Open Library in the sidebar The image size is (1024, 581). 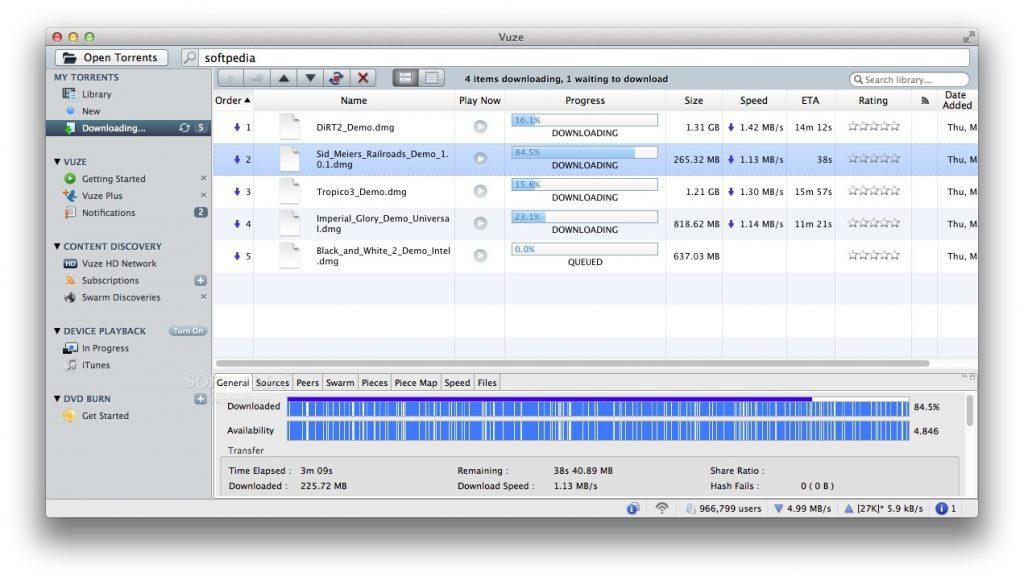coord(97,94)
